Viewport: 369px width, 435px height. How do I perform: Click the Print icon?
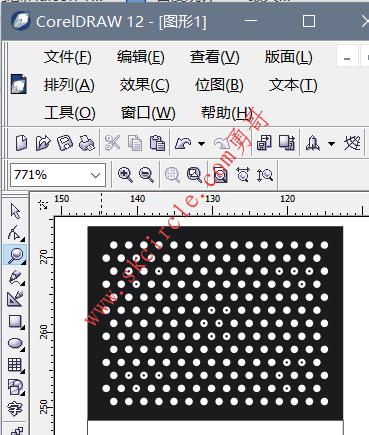87,143
